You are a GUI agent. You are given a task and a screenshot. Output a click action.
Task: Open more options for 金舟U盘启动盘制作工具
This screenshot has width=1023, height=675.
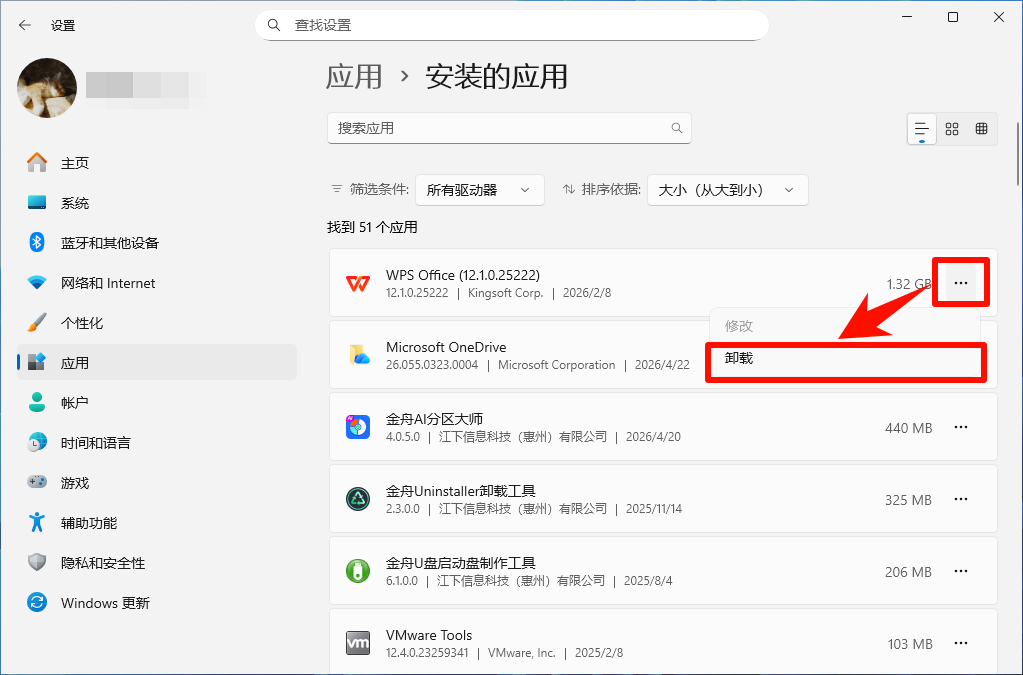coord(961,571)
